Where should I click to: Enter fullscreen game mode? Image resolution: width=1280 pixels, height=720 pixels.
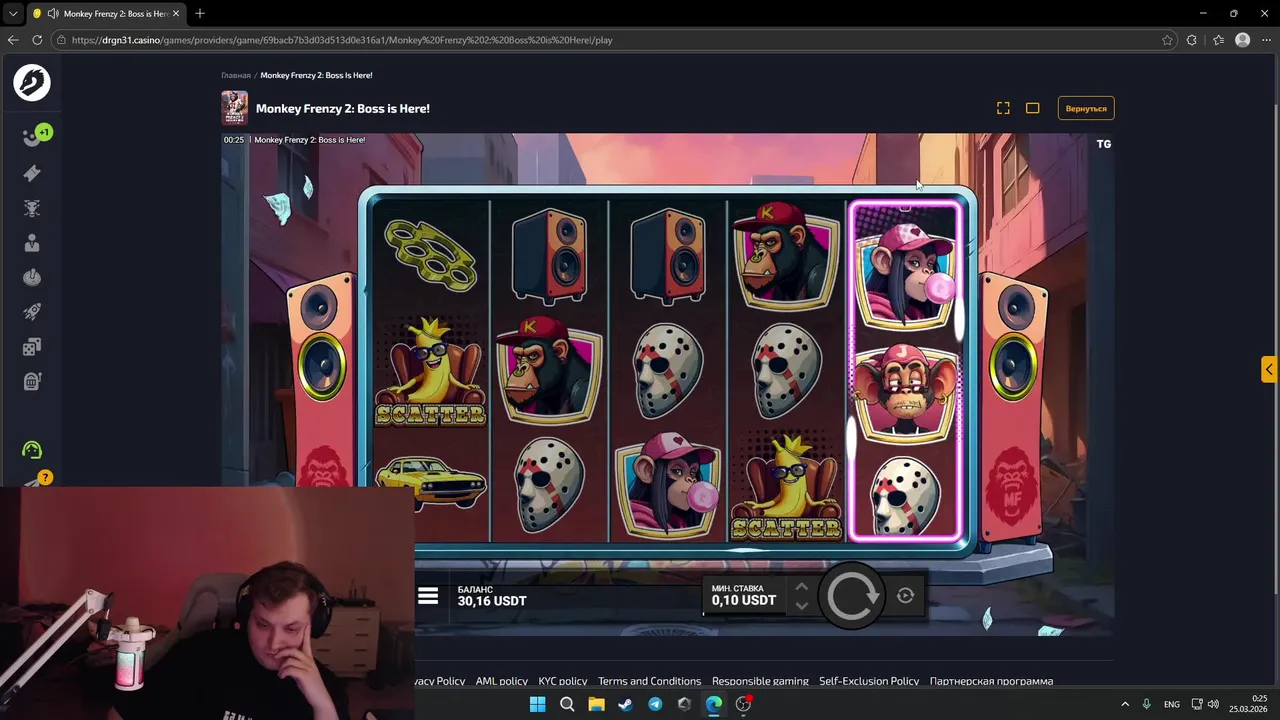tap(1003, 108)
